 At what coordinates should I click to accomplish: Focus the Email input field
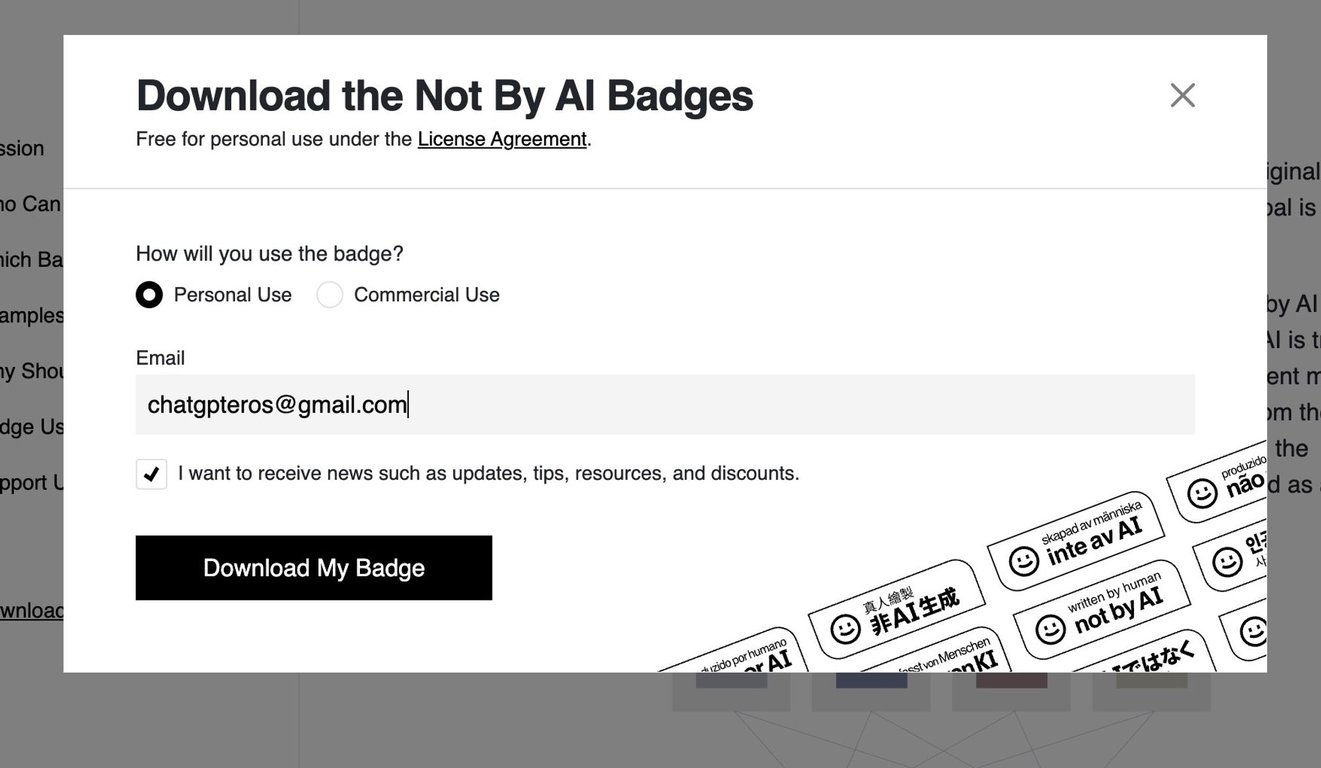665,404
